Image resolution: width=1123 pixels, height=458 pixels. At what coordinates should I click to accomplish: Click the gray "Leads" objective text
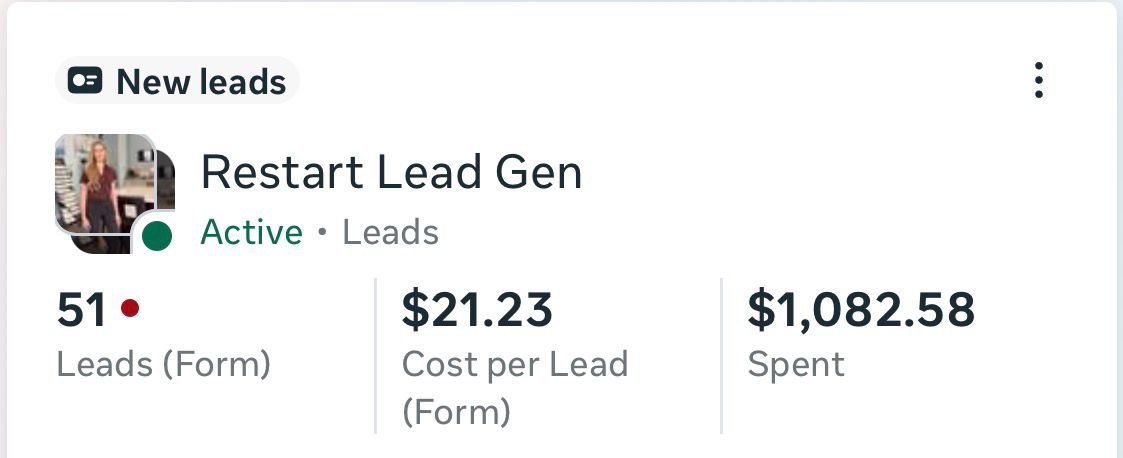390,233
